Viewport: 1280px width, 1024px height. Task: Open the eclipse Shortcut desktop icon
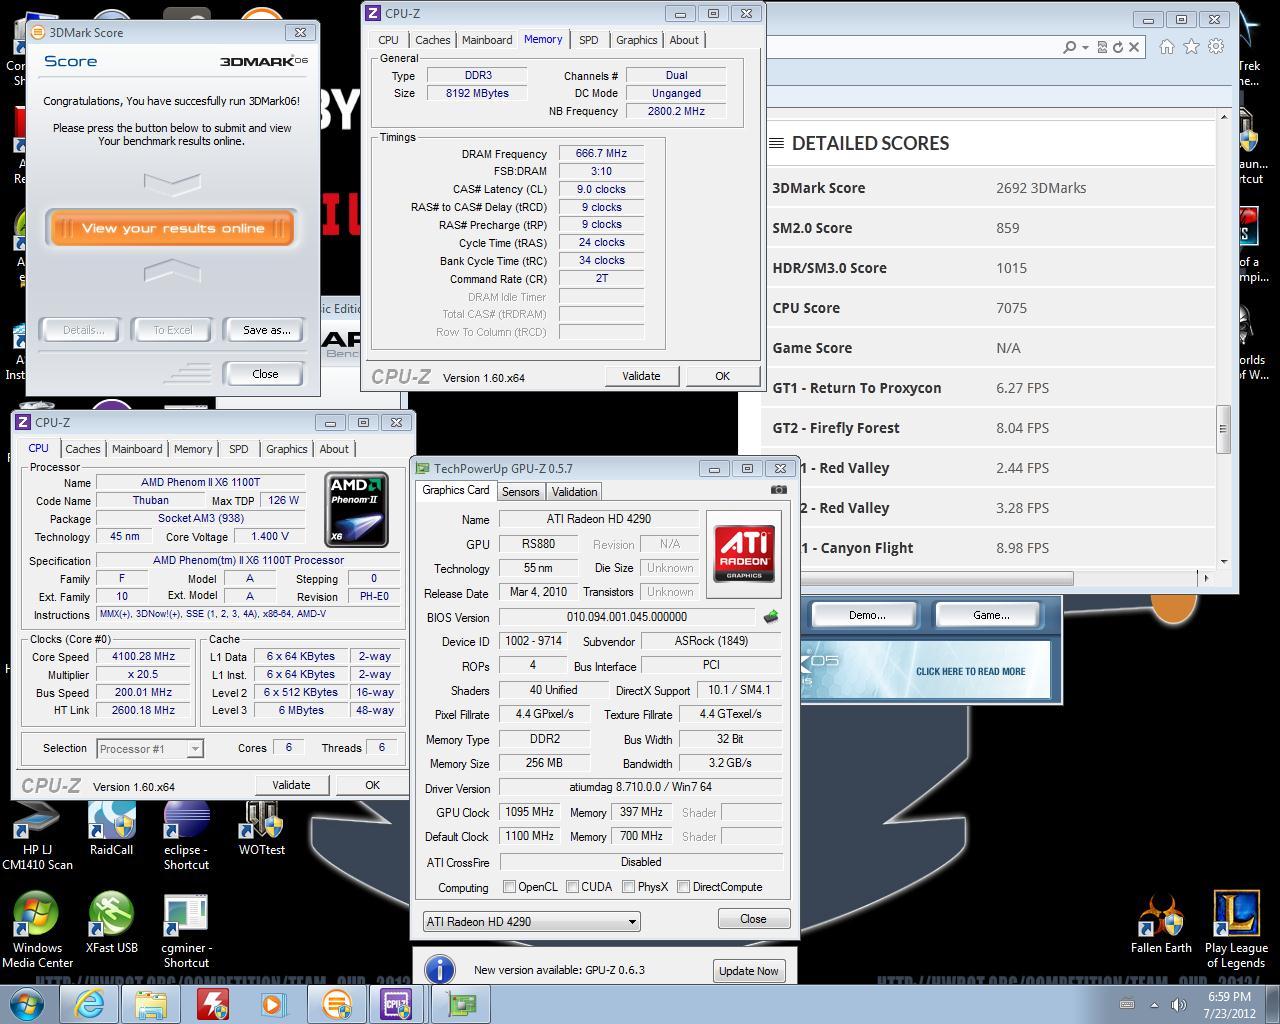[186, 836]
